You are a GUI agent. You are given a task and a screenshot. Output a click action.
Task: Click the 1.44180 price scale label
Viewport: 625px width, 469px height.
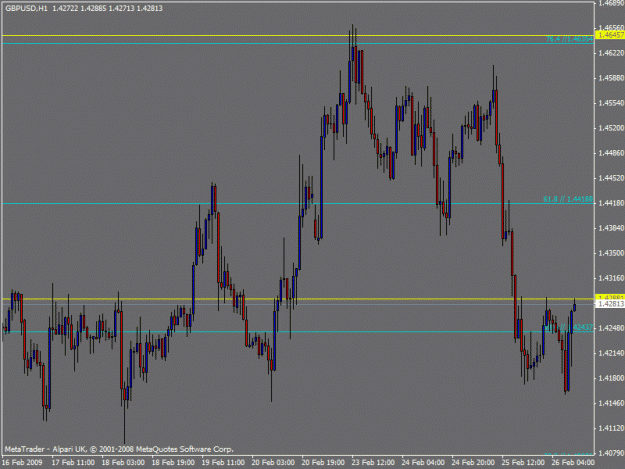click(x=611, y=203)
